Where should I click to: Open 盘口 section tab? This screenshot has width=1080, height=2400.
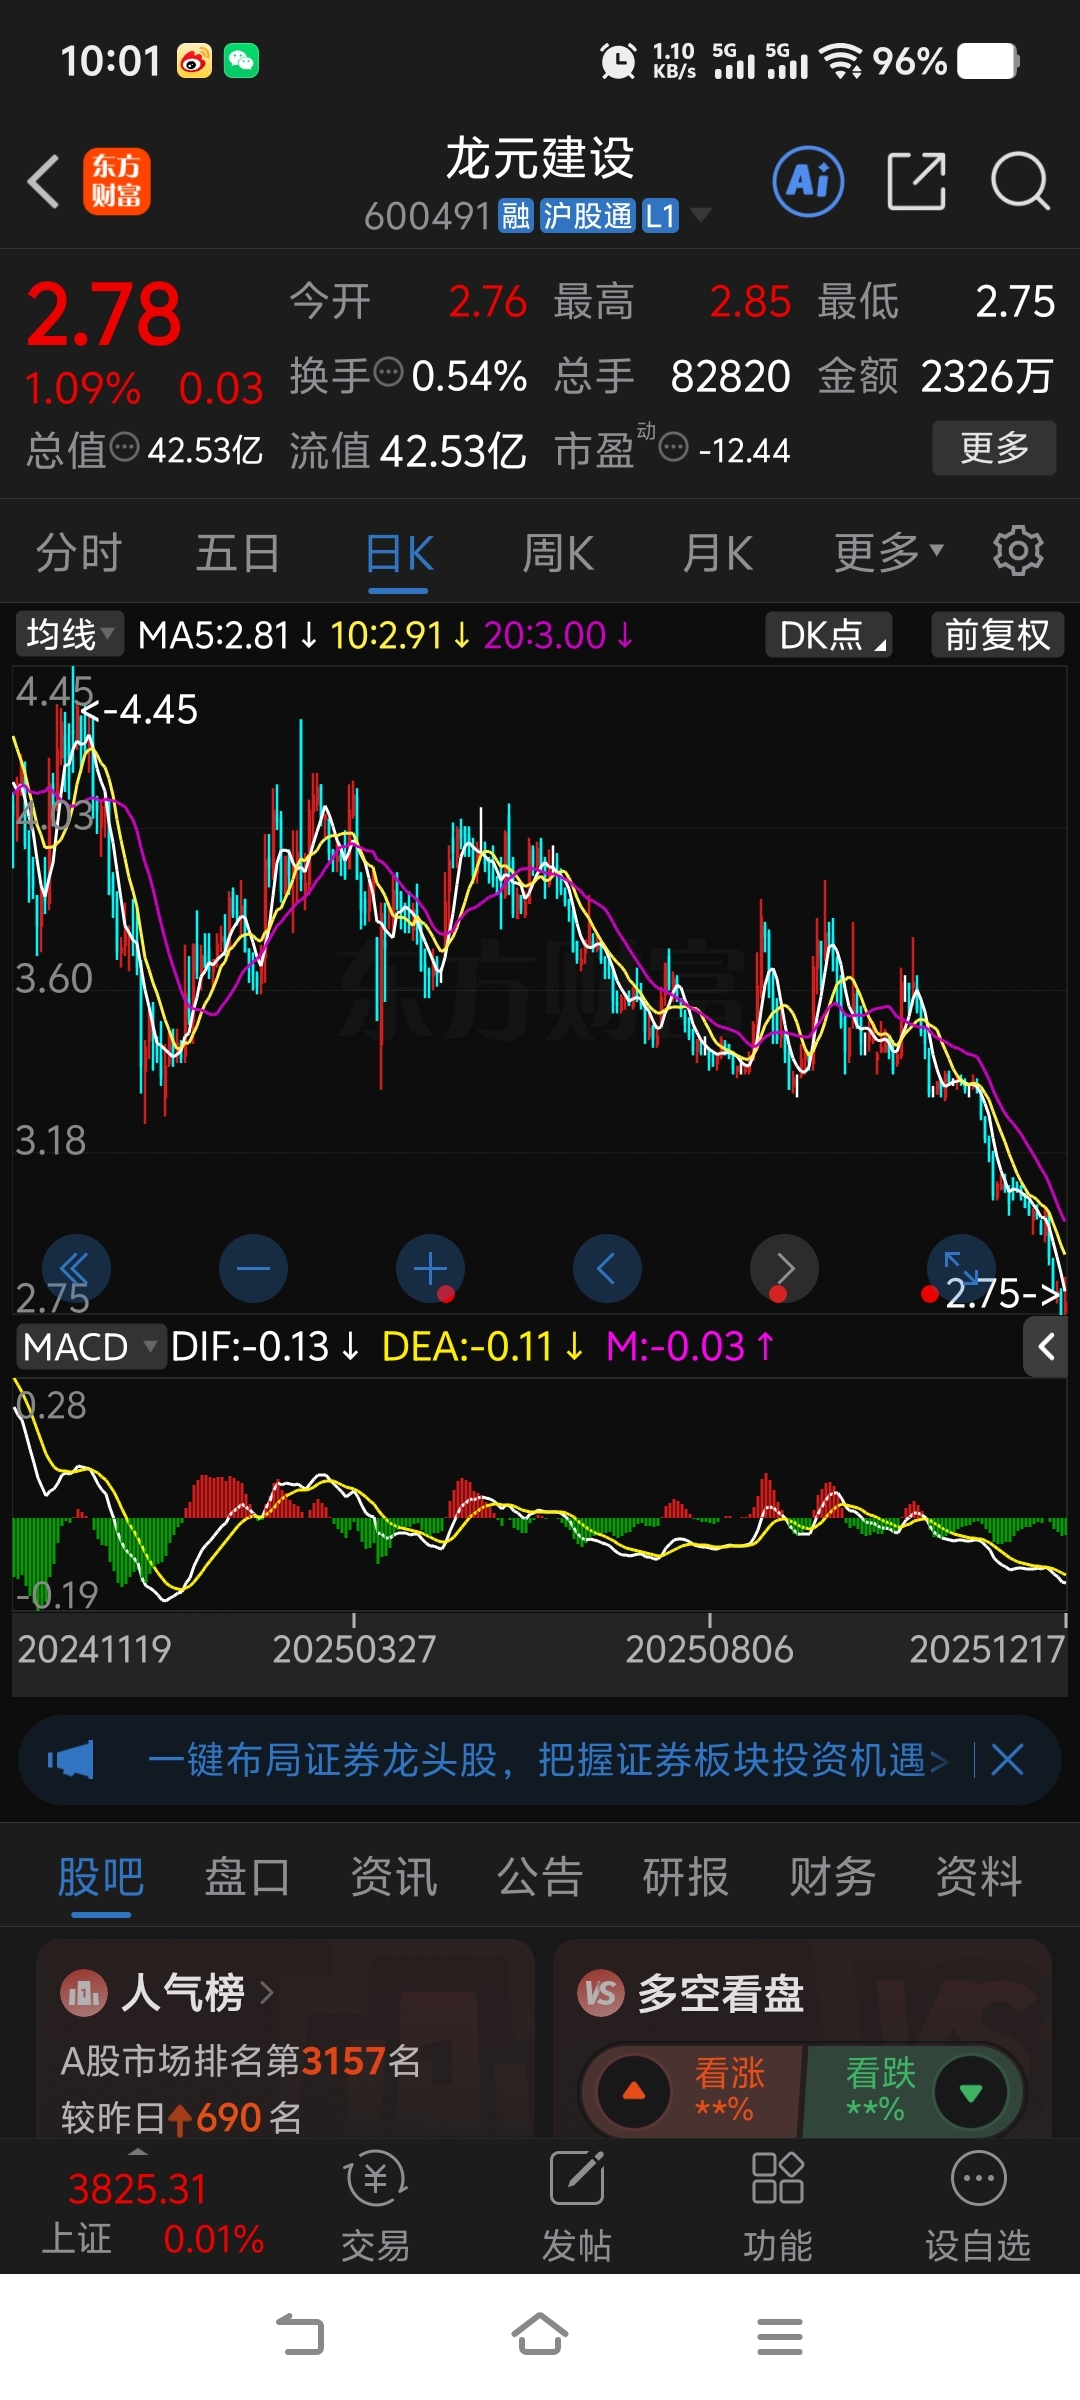click(247, 1876)
